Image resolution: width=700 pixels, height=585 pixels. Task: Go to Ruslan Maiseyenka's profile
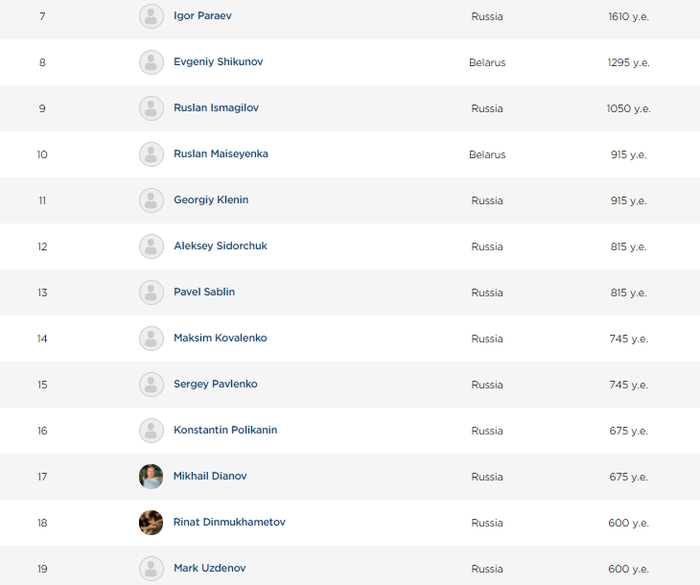[x=221, y=154]
